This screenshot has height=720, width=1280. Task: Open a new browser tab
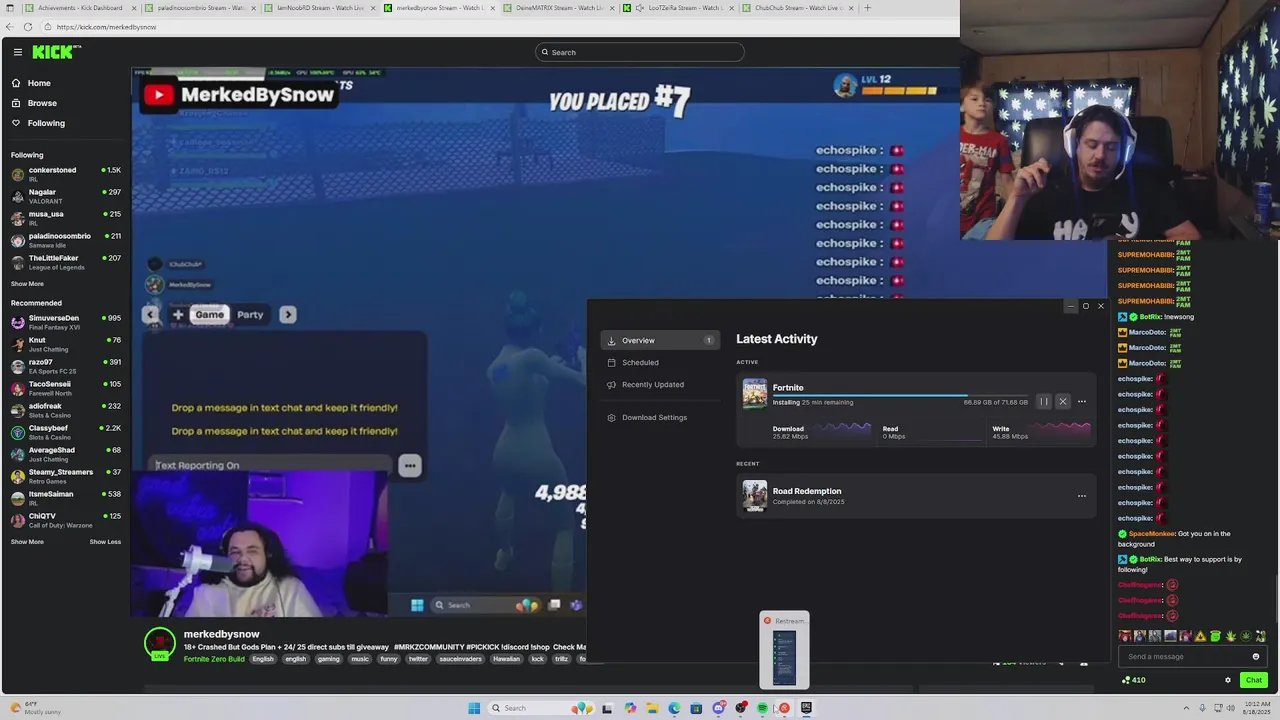coord(867,7)
